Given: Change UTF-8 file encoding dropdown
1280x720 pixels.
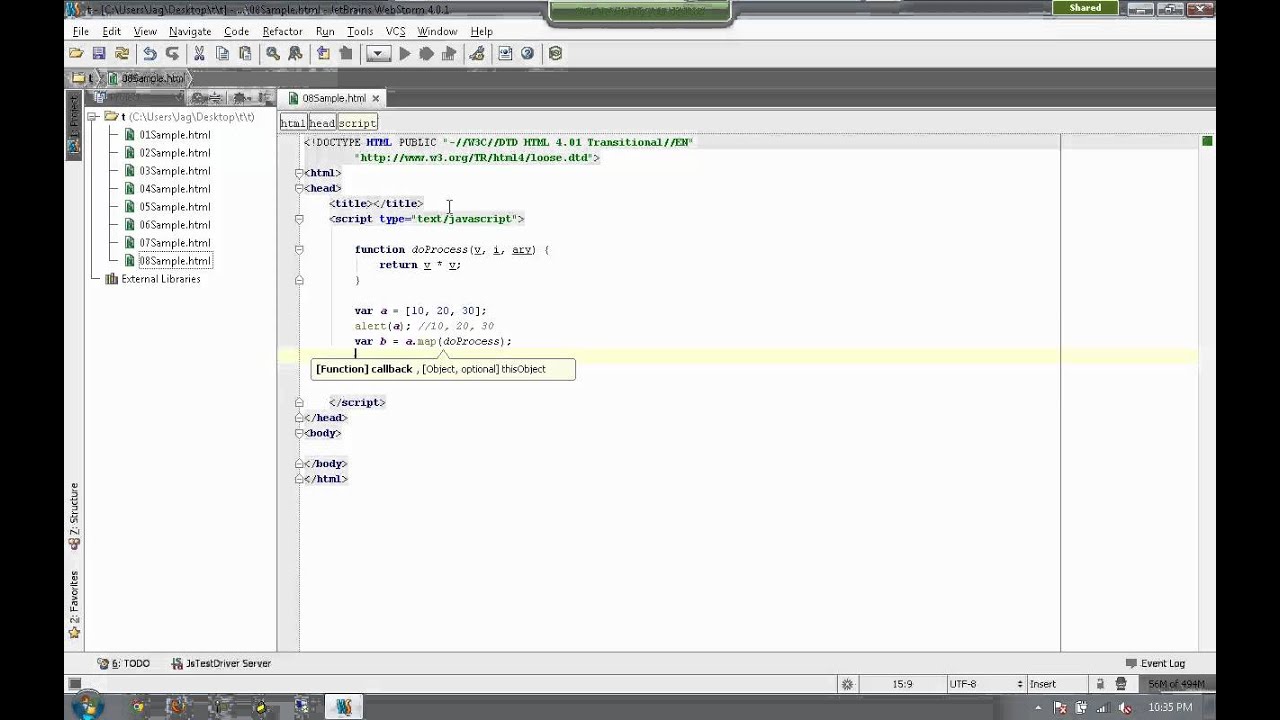Looking at the screenshot, I should [x=985, y=684].
